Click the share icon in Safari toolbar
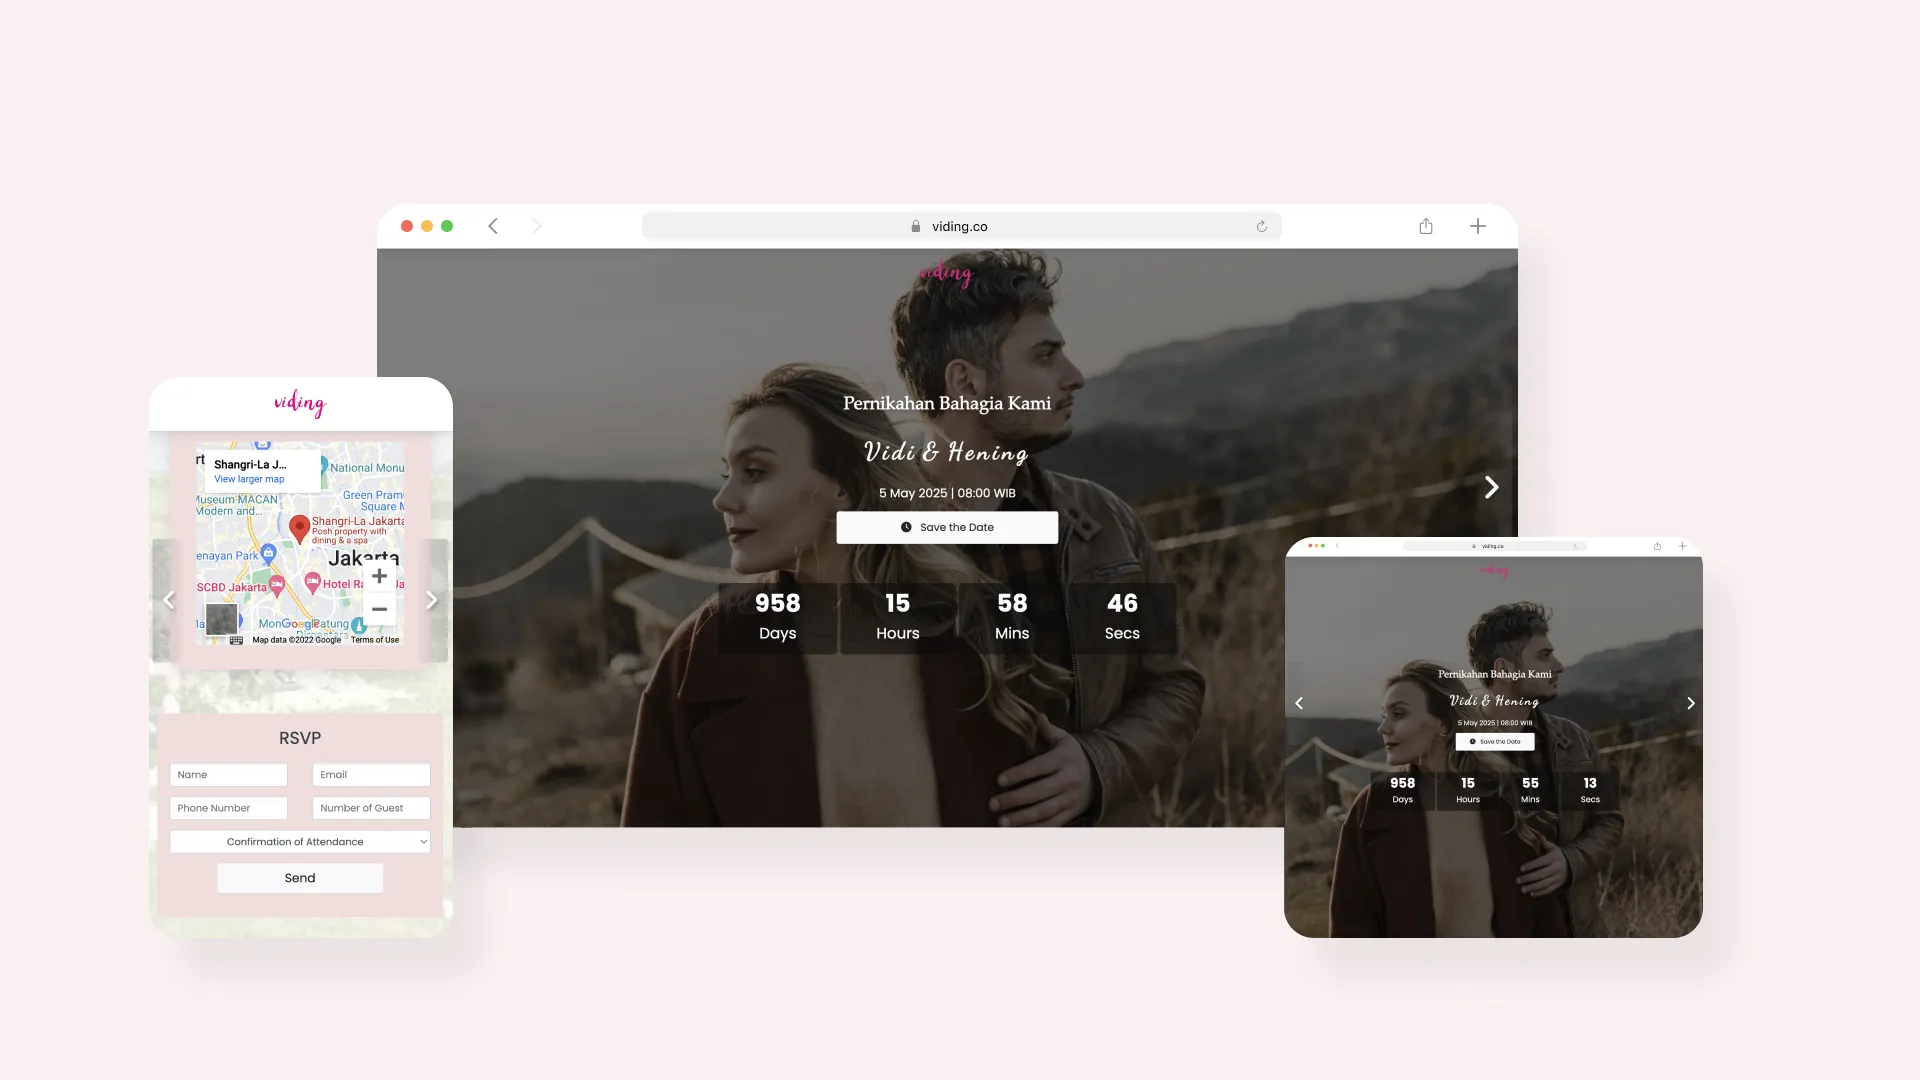1920x1080 pixels. tap(1425, 226)
